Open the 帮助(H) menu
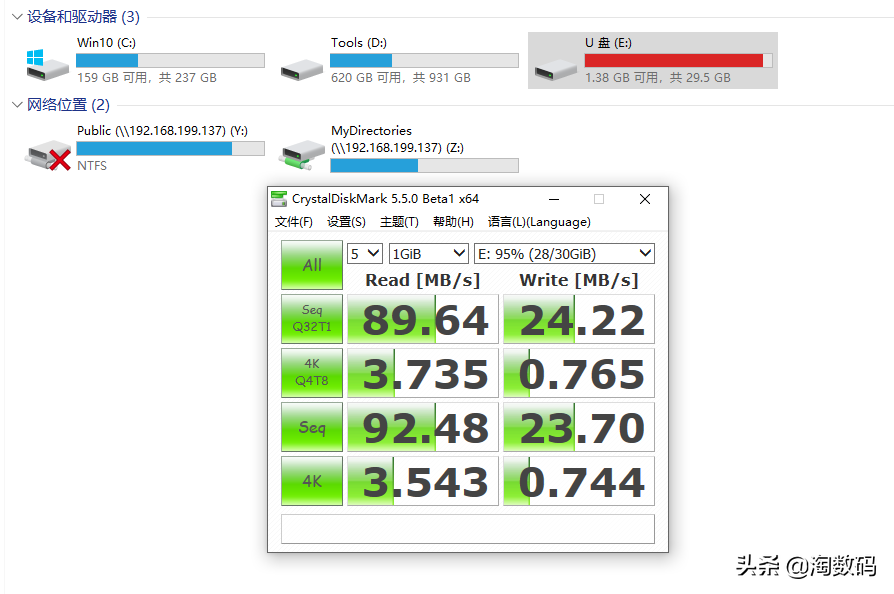 click(453, 222)
